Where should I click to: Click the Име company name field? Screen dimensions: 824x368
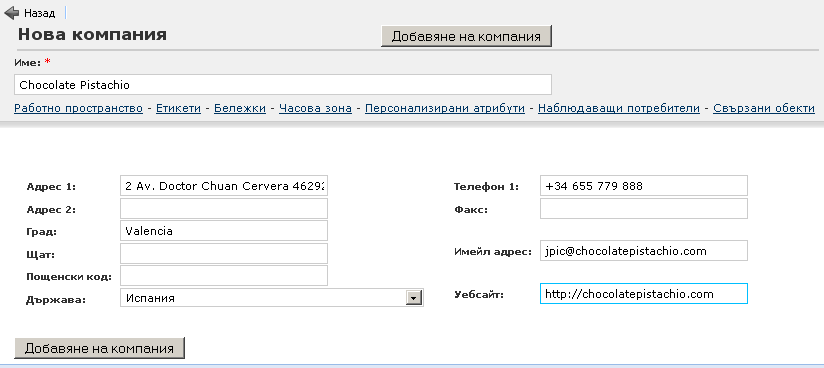(x=283, y=85)
